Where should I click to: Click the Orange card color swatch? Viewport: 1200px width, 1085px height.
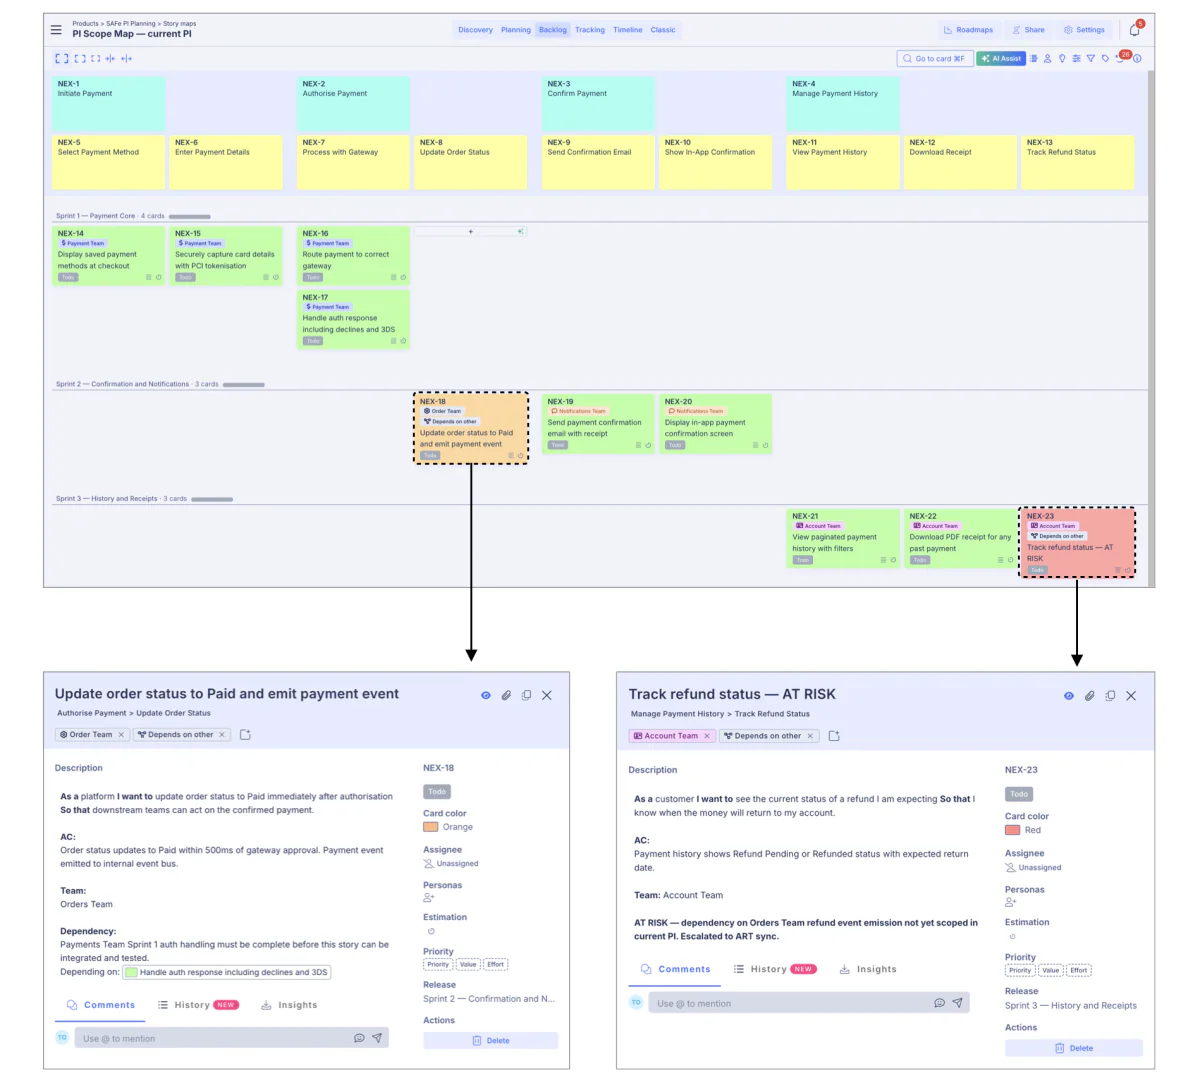pos(431,827)
